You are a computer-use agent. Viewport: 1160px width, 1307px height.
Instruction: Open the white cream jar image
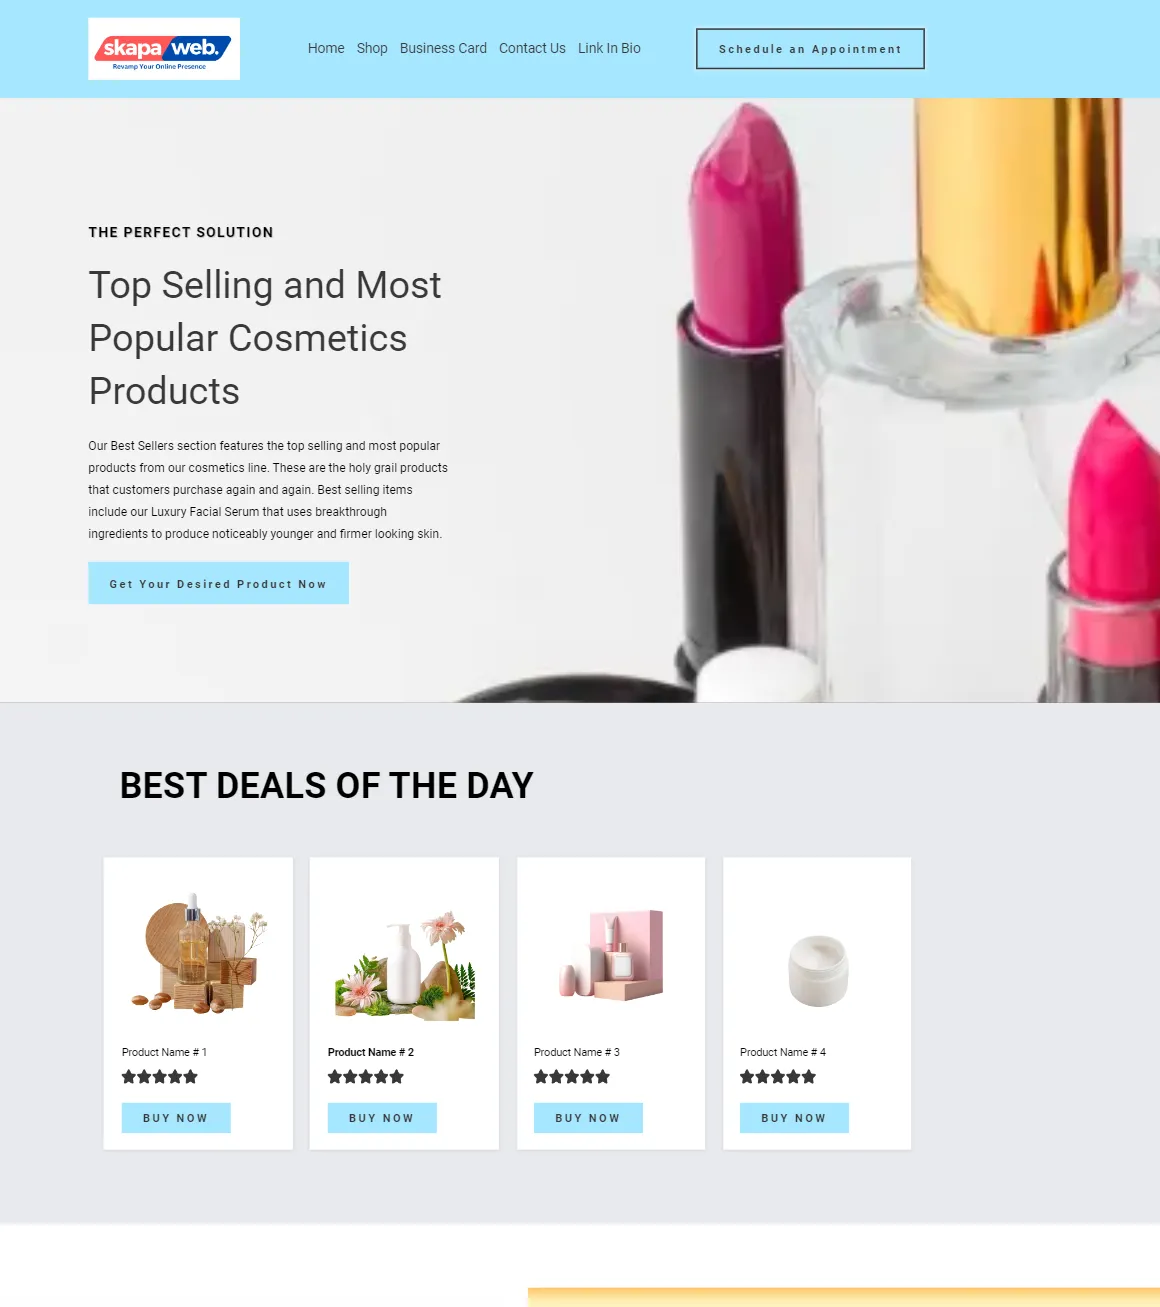[x=818, y=969]
